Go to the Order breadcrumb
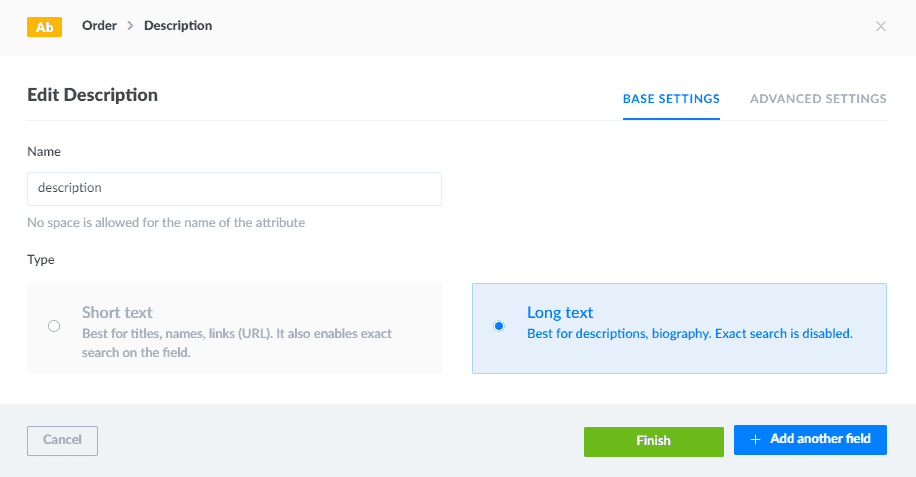916x477 pixels. click(x=99, y=26)
